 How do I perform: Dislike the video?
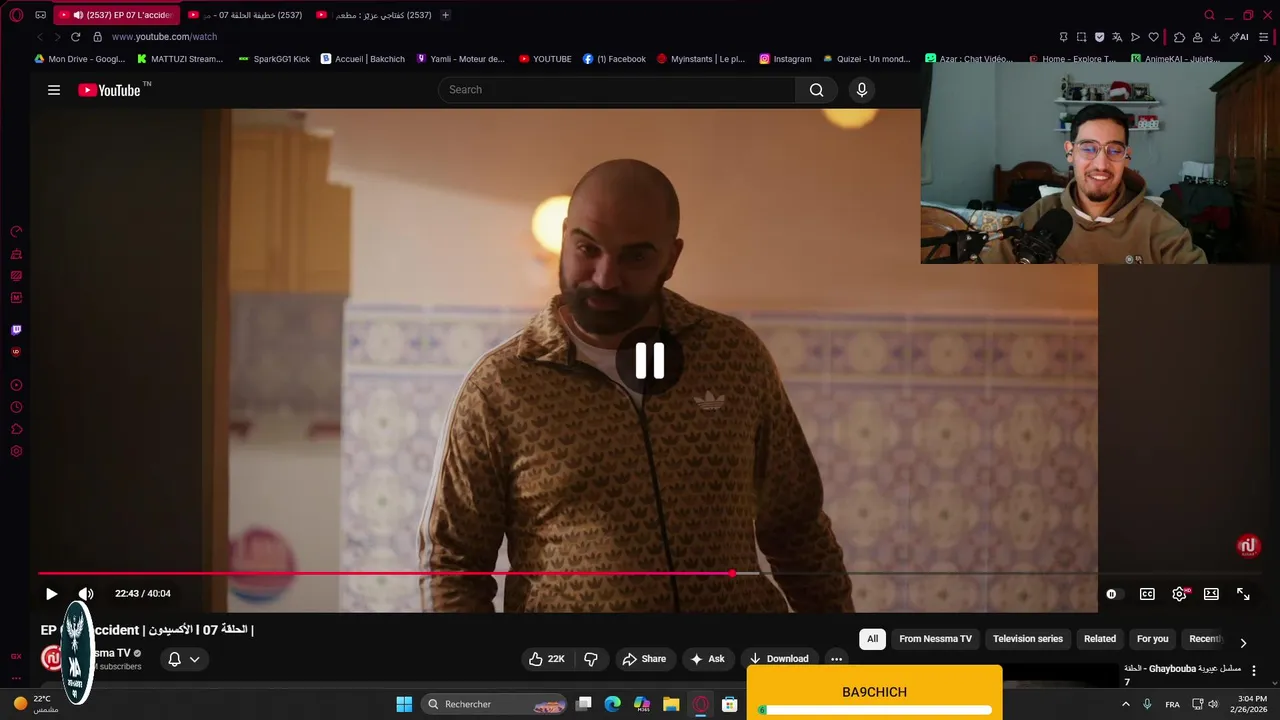591,659
